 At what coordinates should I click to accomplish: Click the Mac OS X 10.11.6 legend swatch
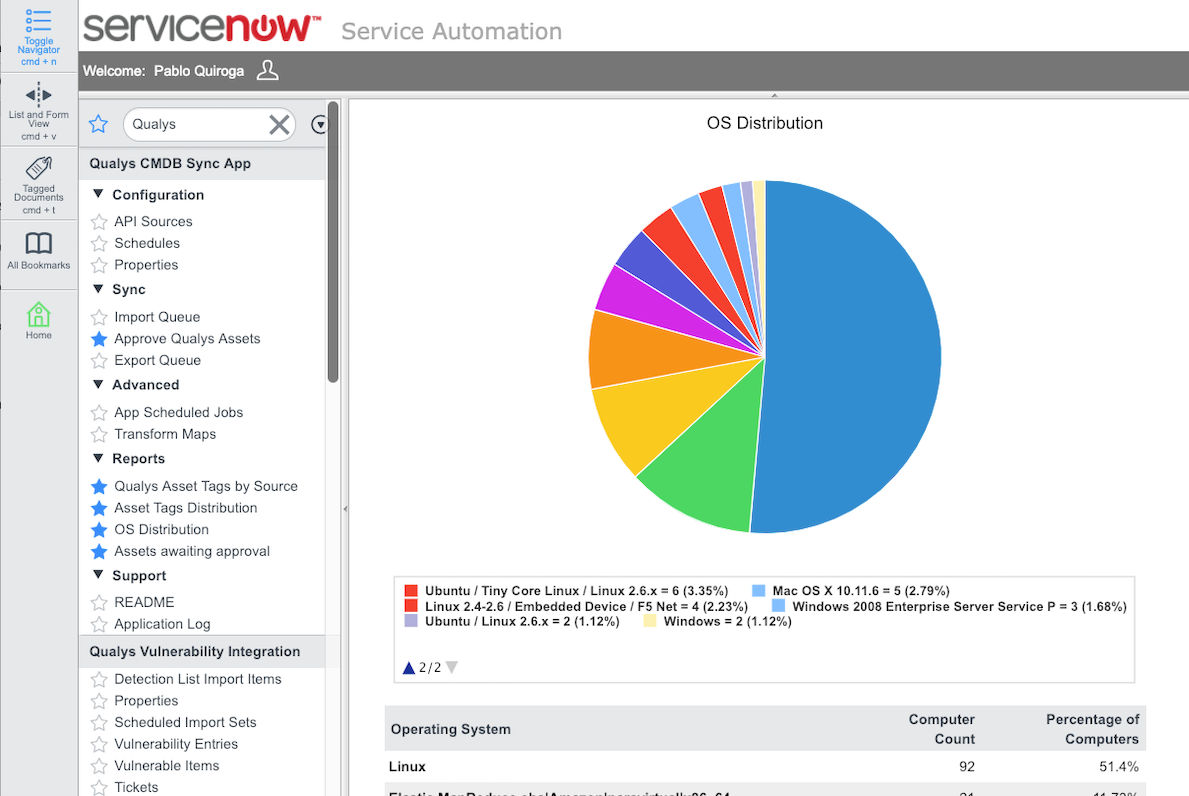point(758,591)
